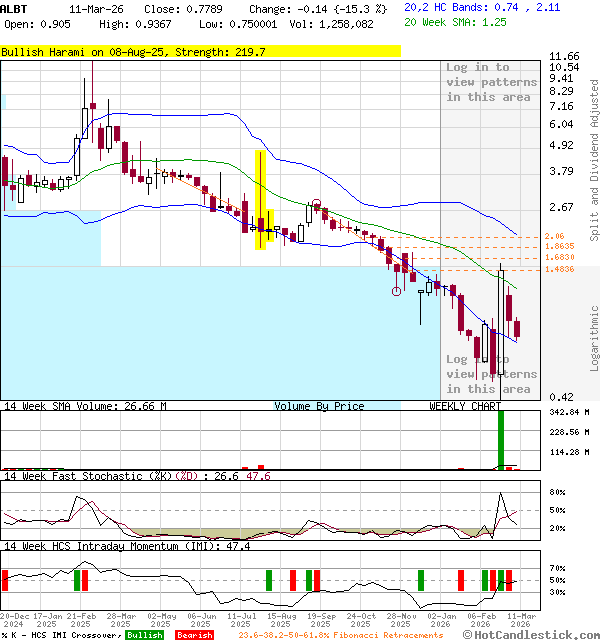
Task: Click the large white candle in February 2026
Action: click(501, 320)
